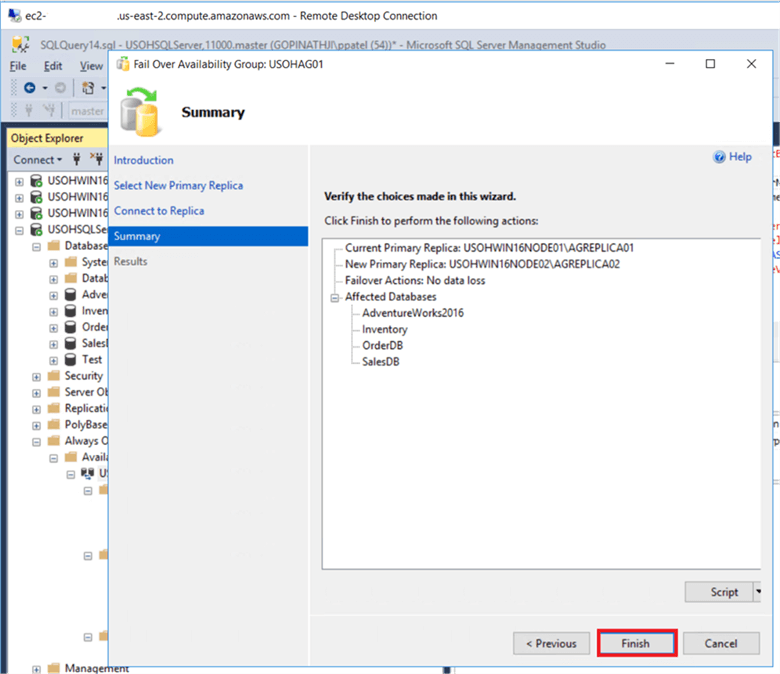Click the Connect Object Explorer plug icon
The image size is (780, 674).
pyautogui.click(x=77, y=159)
